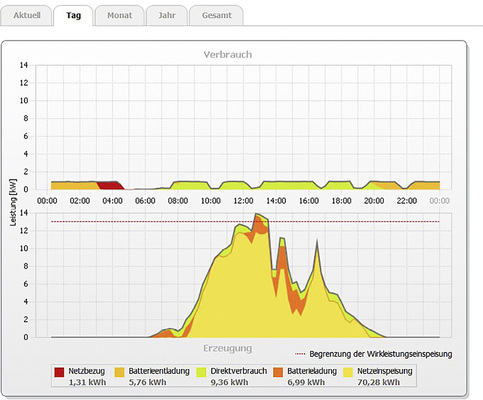Click the lime Direktverbrauch legend swatch

(201, 372)
